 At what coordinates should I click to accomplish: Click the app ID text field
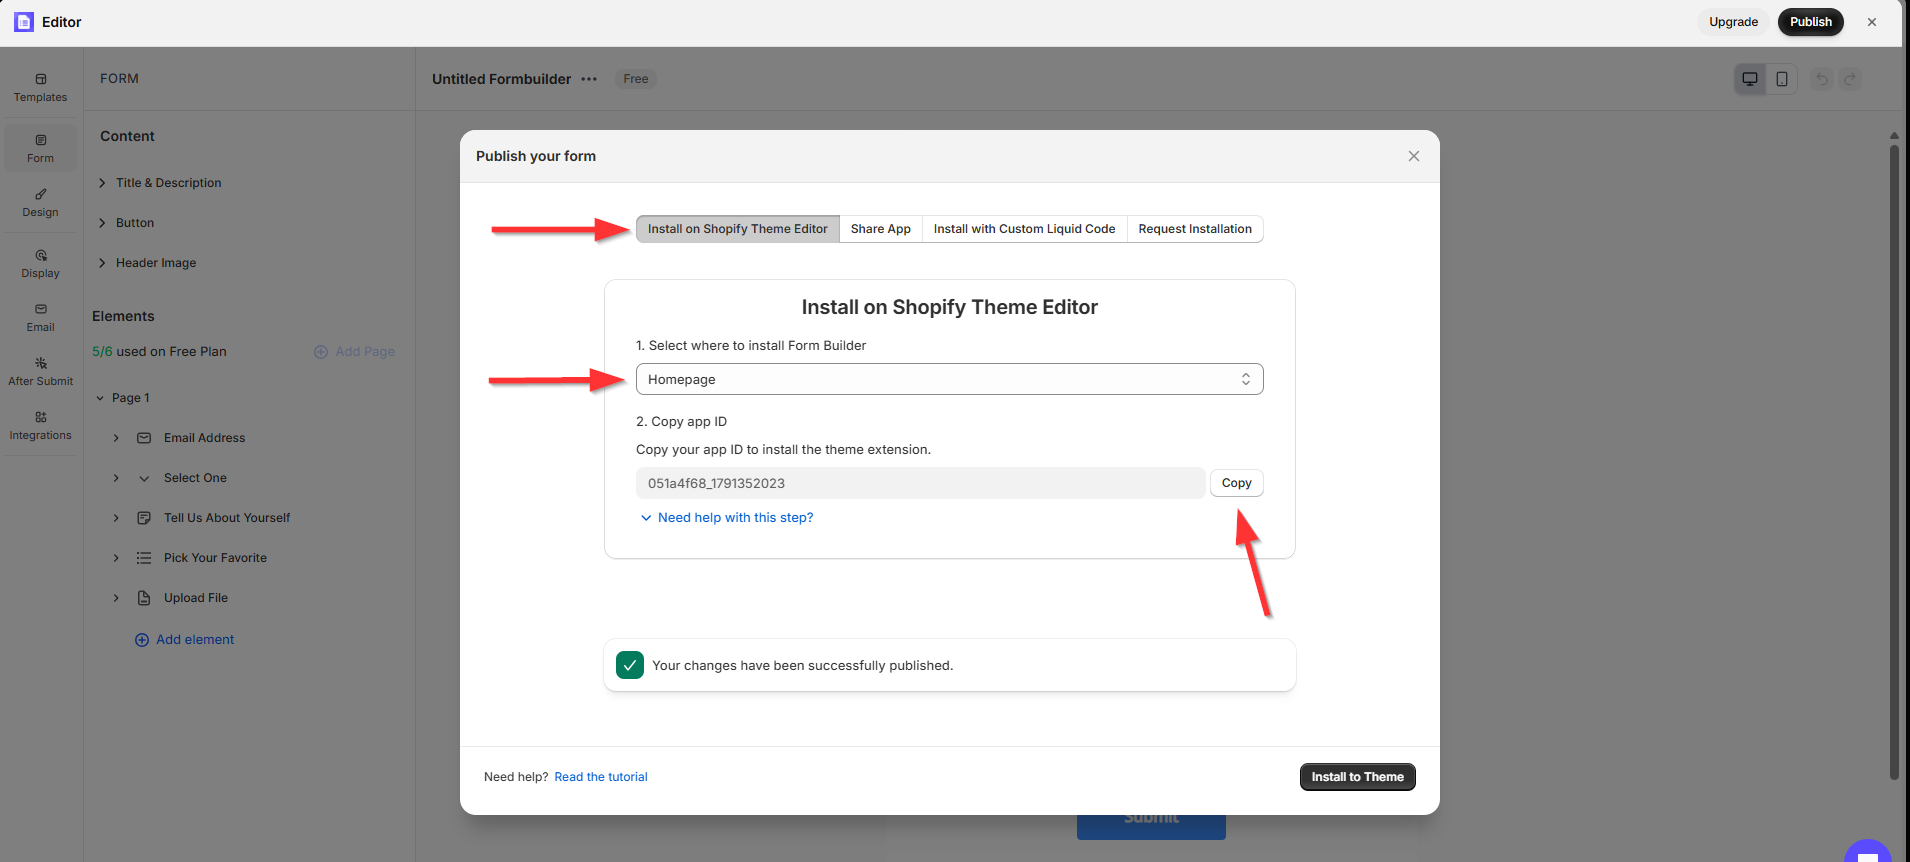coord(920,483)
